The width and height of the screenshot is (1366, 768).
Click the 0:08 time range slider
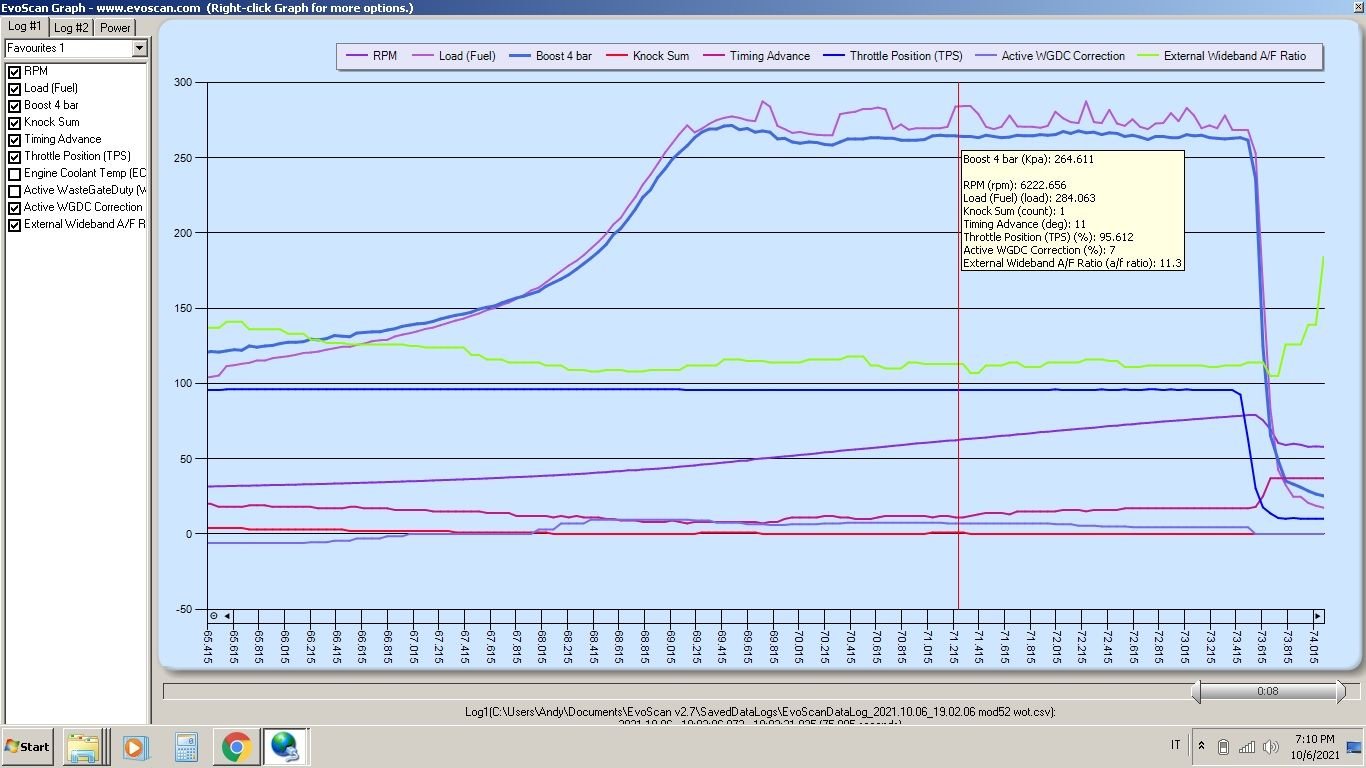point(1267,691)
